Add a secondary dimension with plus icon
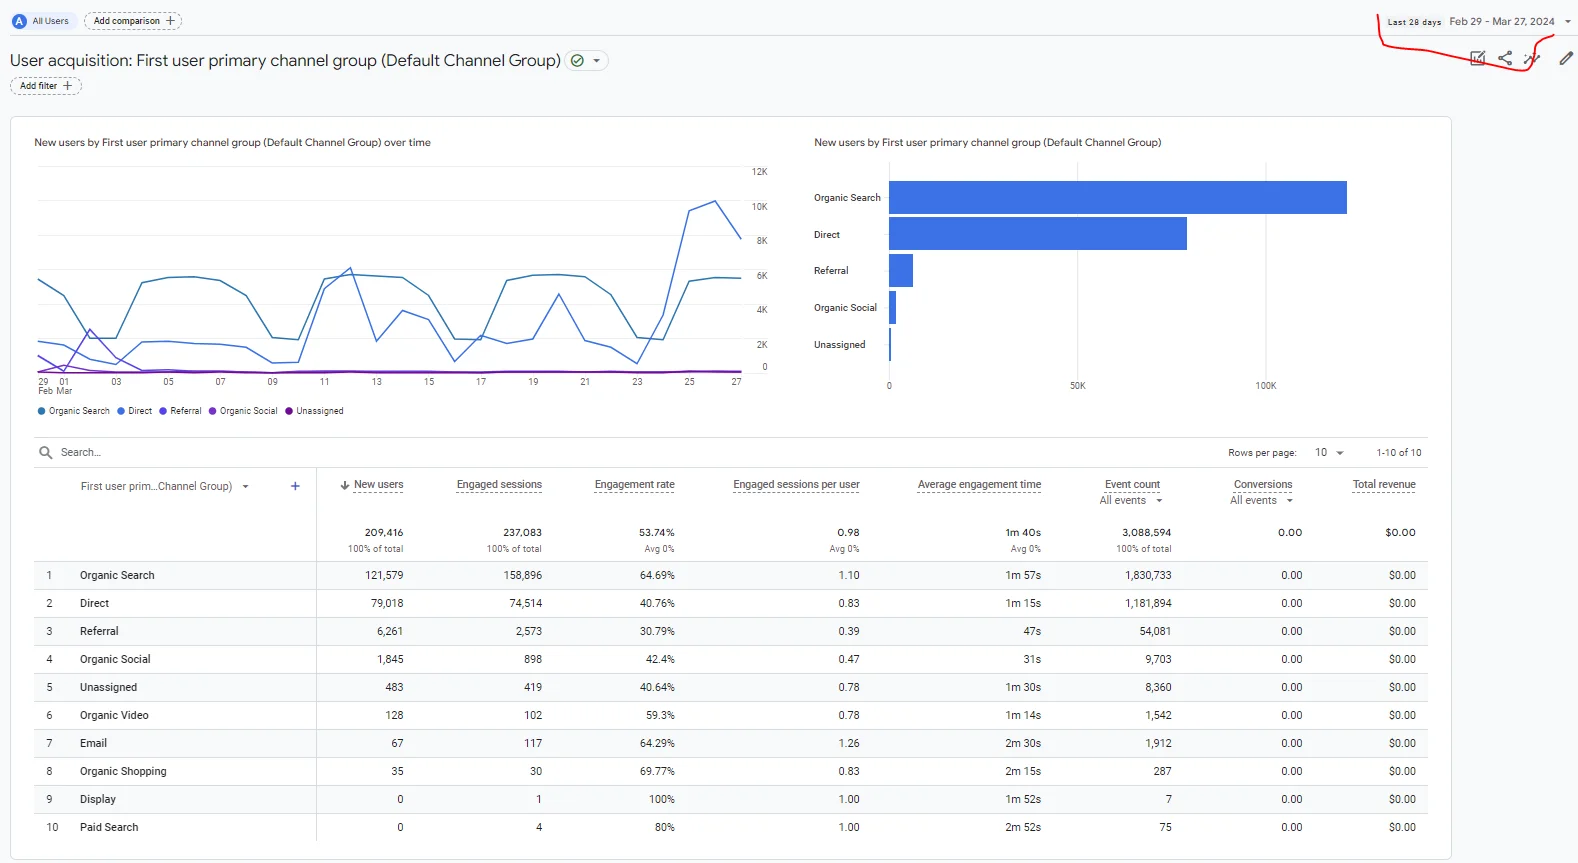Viewport: 1578px width, 863px height. pyautogui.click(x=295, y=486)
